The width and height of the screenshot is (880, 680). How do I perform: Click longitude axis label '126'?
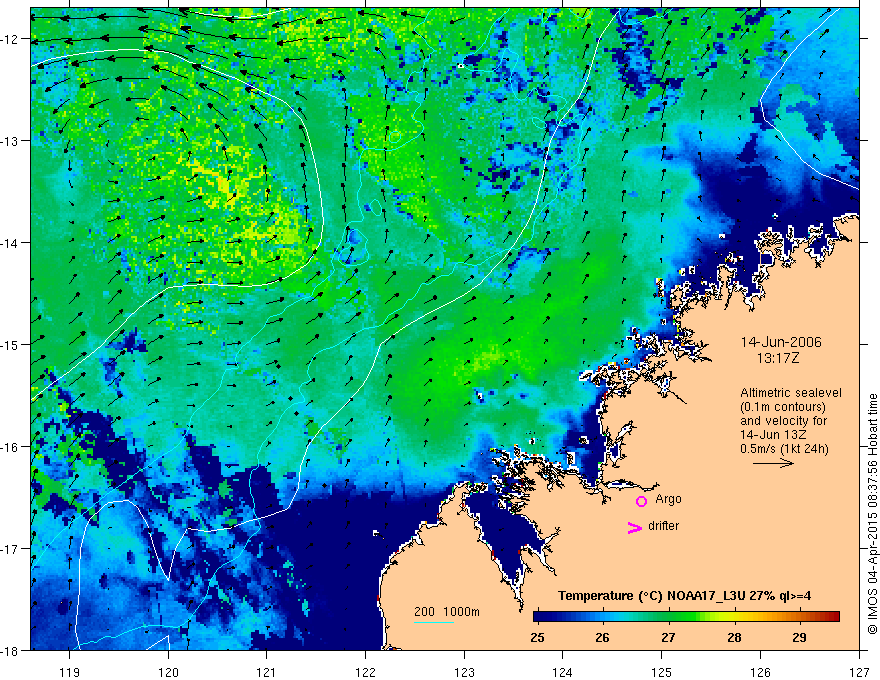[x=760, y=672]
